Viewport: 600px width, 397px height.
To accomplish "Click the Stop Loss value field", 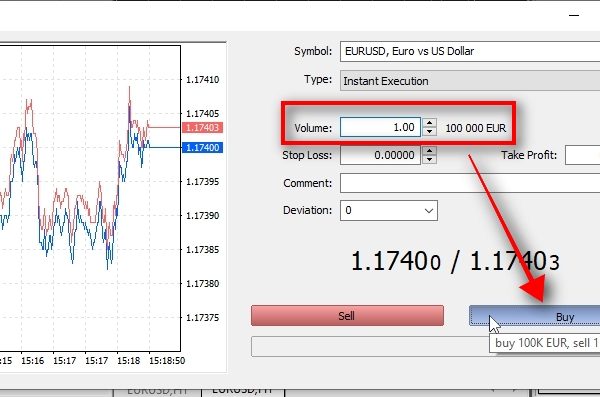I will click(380, 155).
